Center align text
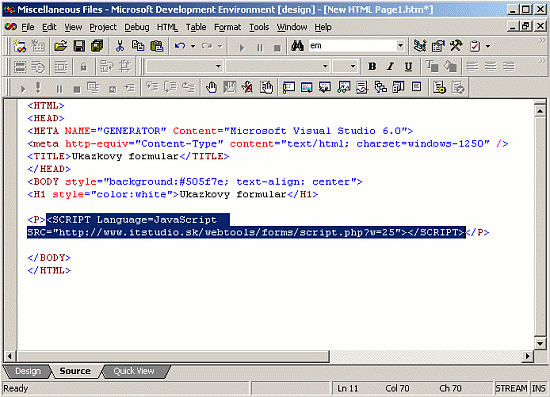Viewport: 550px width, 397px height. point(491,66)
